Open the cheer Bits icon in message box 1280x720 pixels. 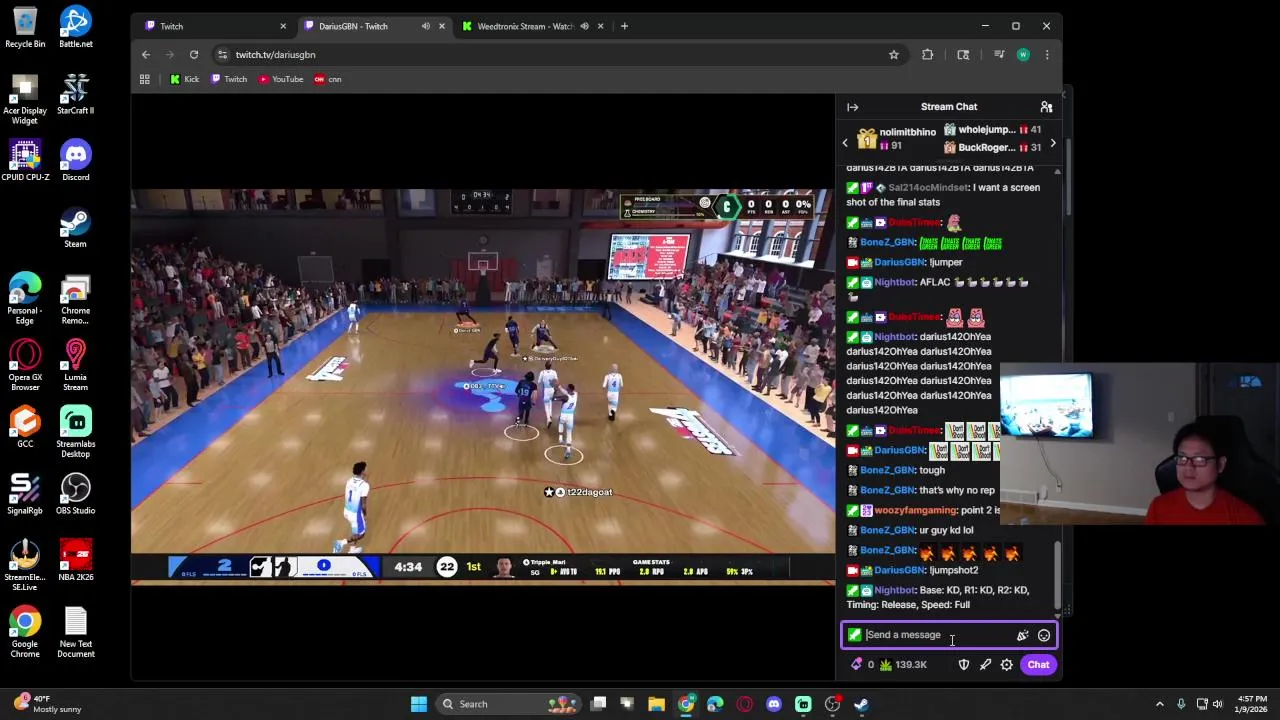click(x=1022, y=635)
